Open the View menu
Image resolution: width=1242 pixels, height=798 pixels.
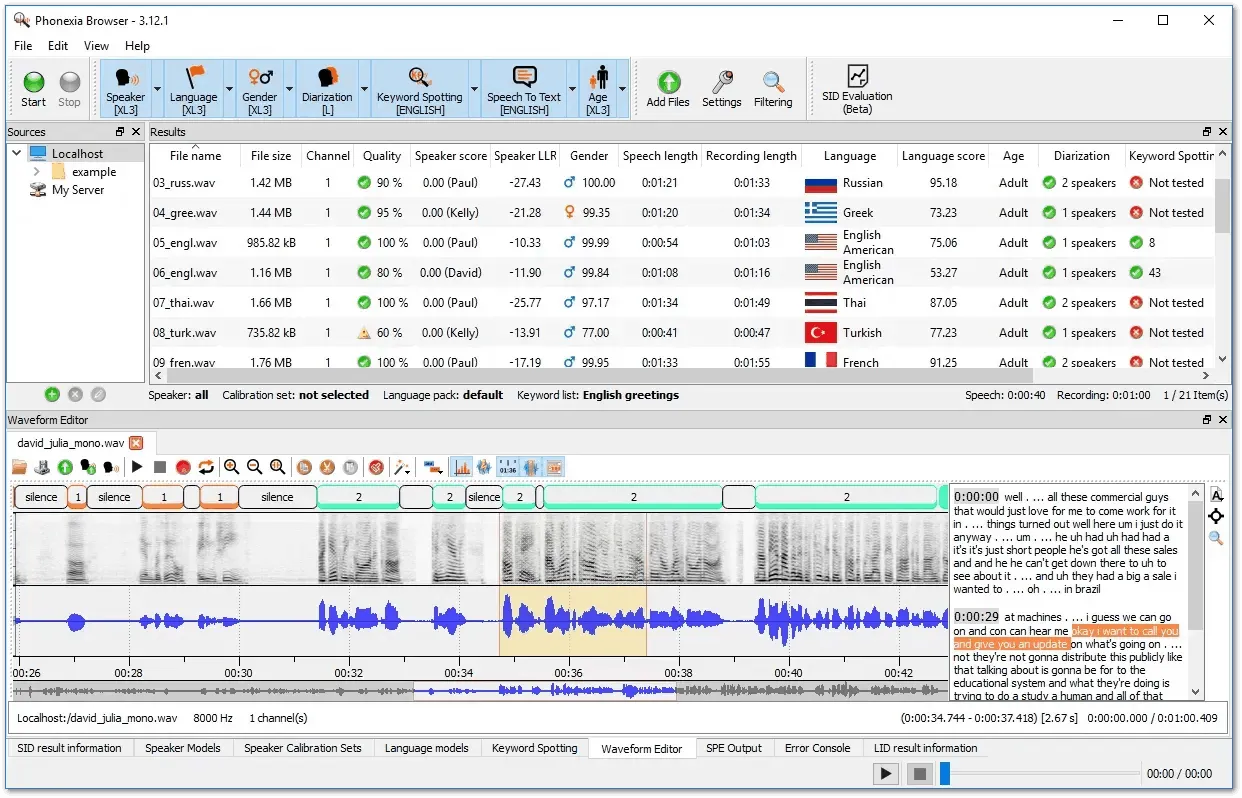[x=96, y=46]
